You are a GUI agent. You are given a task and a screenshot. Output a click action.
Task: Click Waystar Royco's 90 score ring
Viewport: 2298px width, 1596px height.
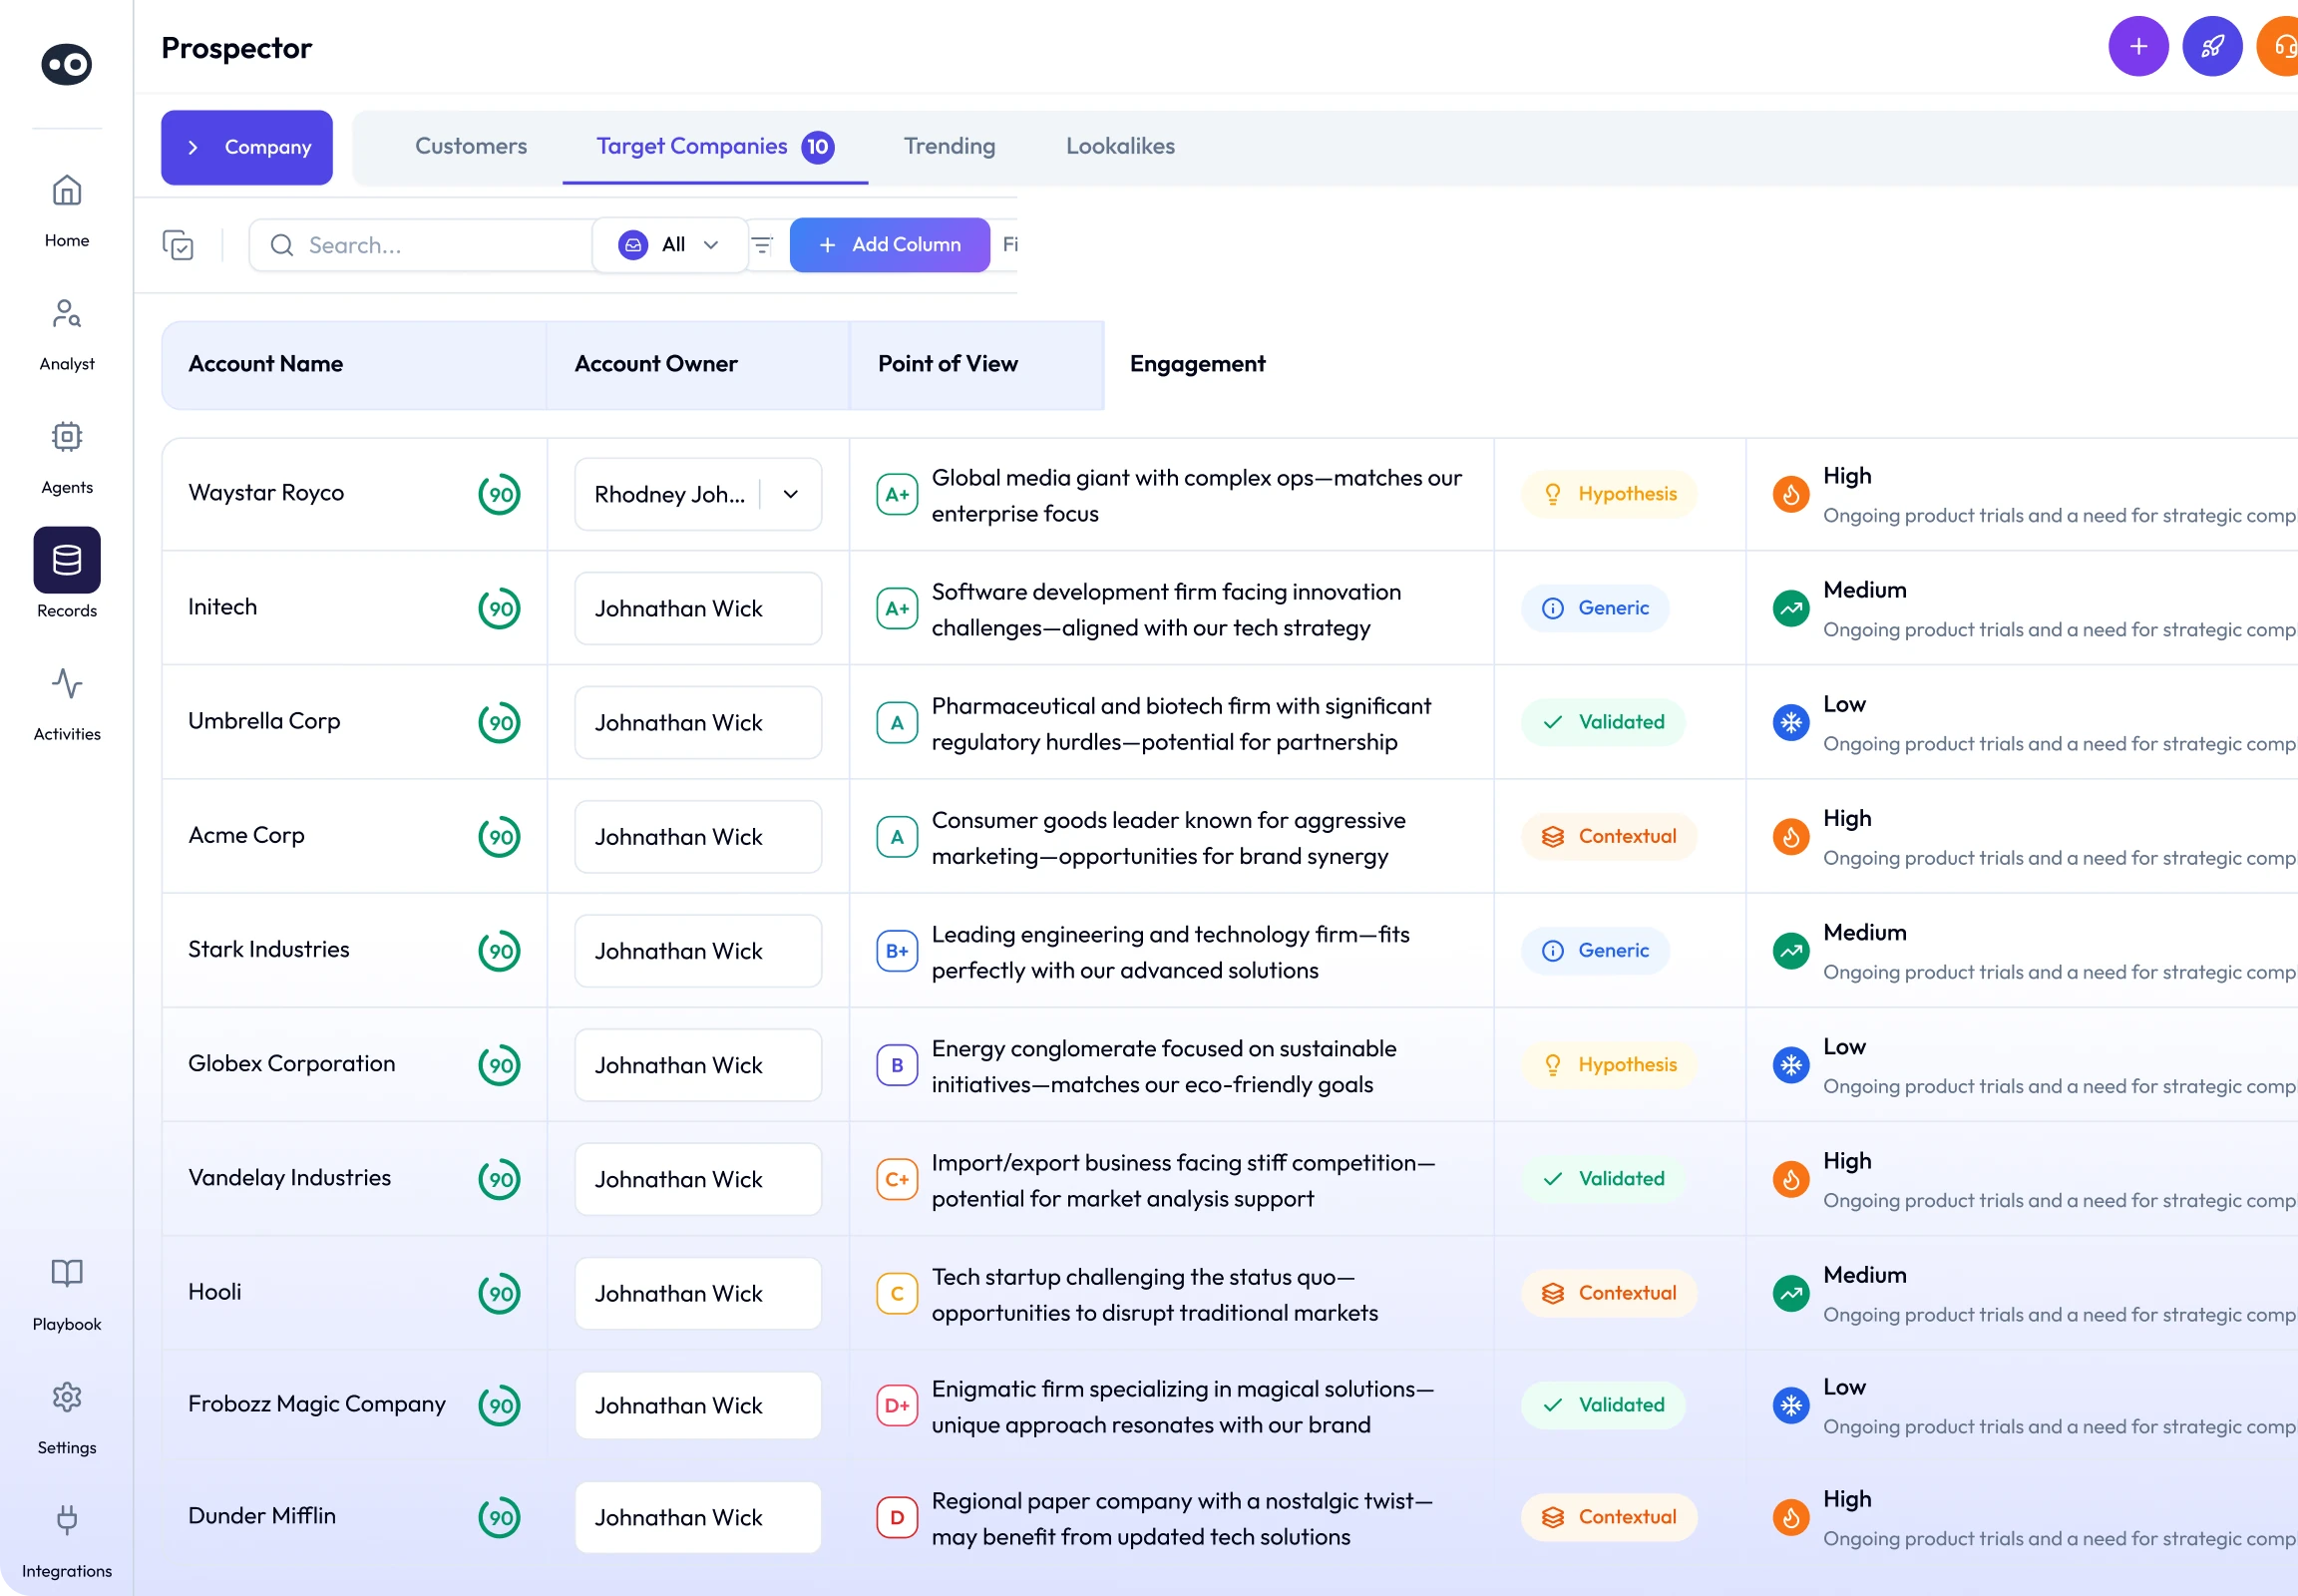(x=500, y=494)
